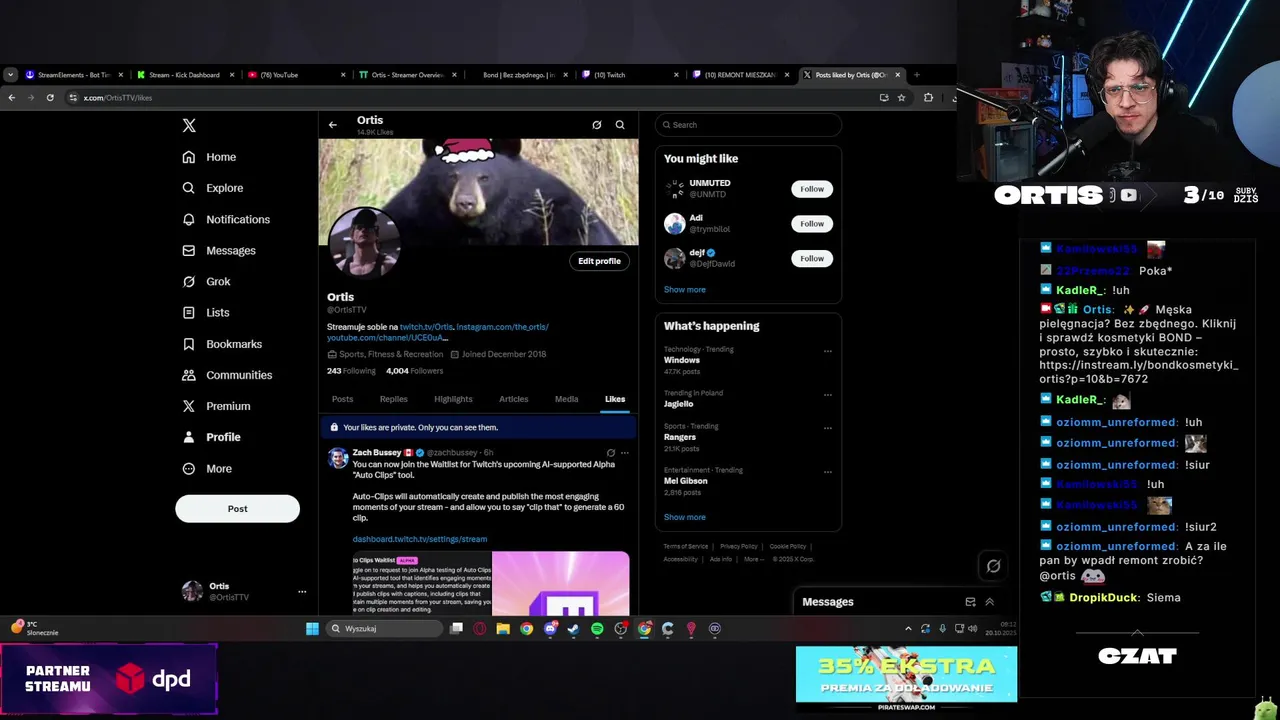1280x720 pixels.
Task: Open the youtube.com/channel link in bio
Action: (387, 338)
